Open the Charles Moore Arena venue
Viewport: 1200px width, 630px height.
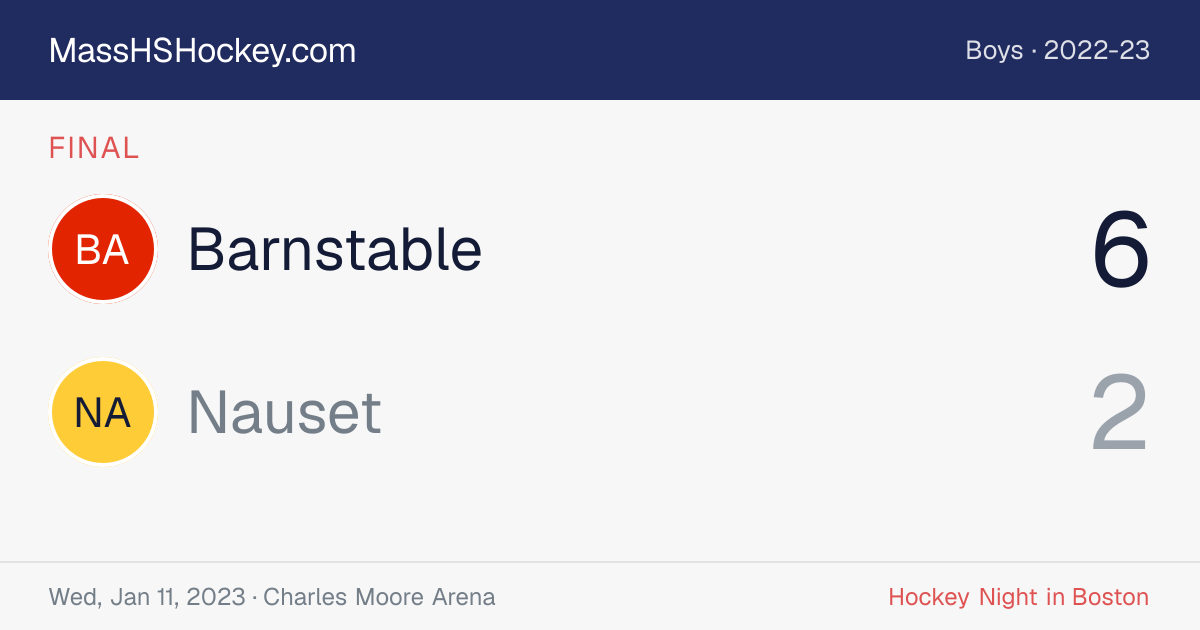(379, 597)
